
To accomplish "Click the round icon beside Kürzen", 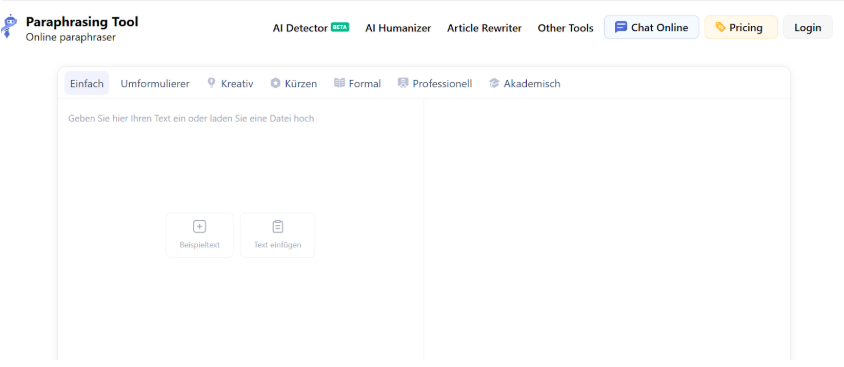I will click(x=275, y=83).
